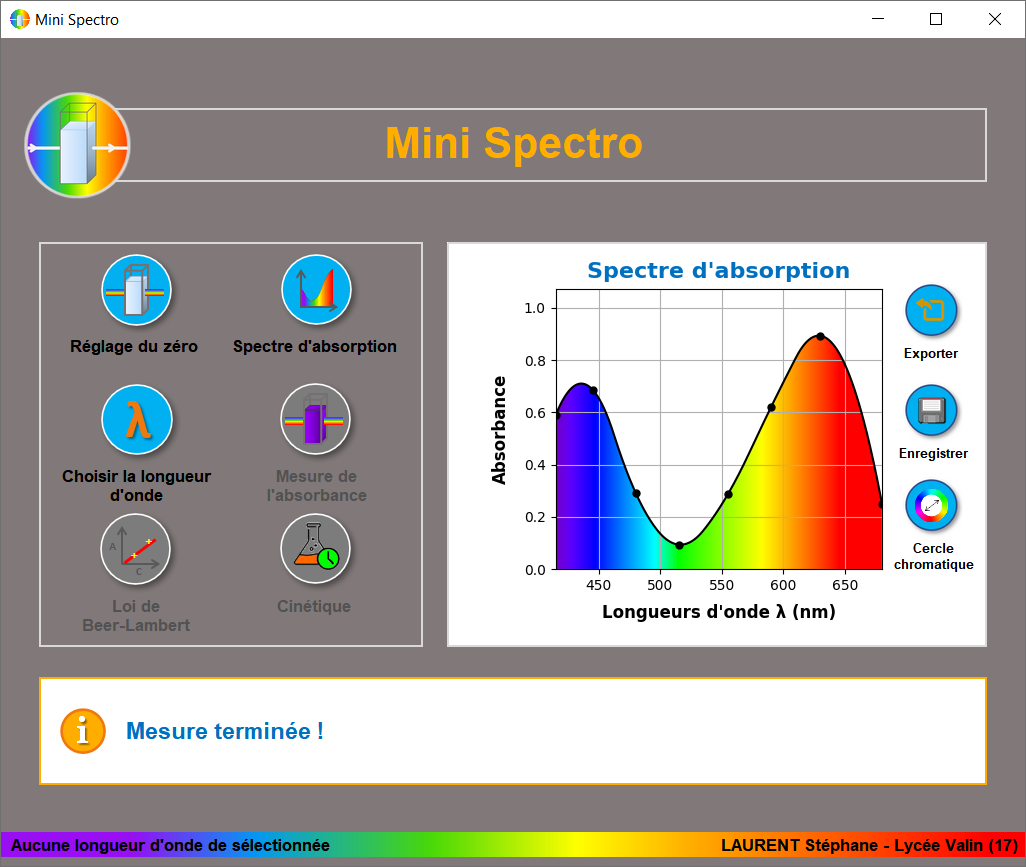The image size is (1026, 867).
Task: Click the "Spectre d'absorption" chart title
Action: 718,271
